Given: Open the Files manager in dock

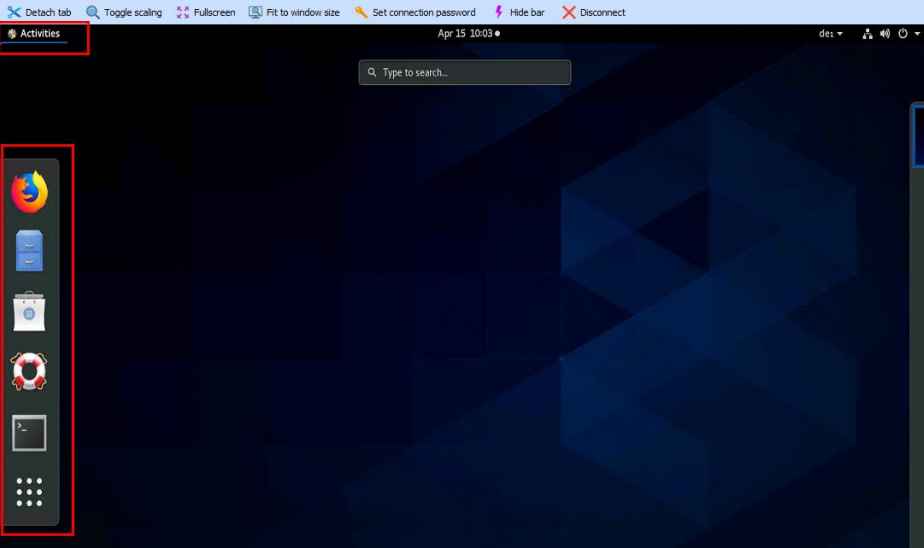Looking at the screenshot, I should coord(29,250).
